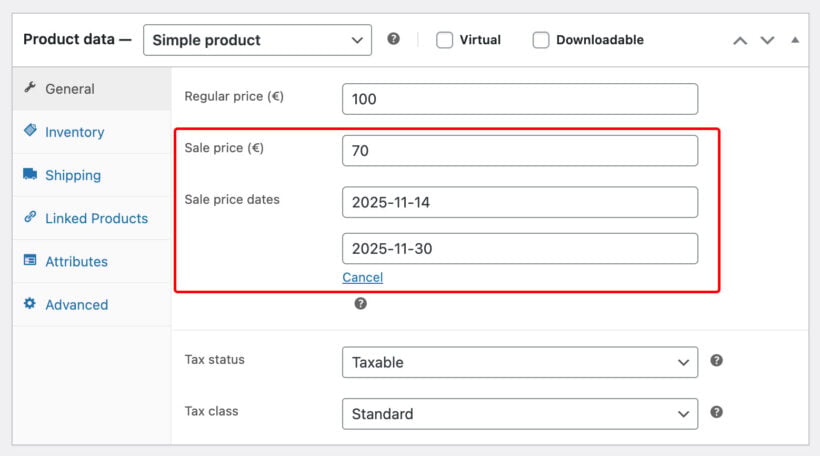This screenshot has height=456, width=820.
Task: Move Product data panel down
Action: 767,40
